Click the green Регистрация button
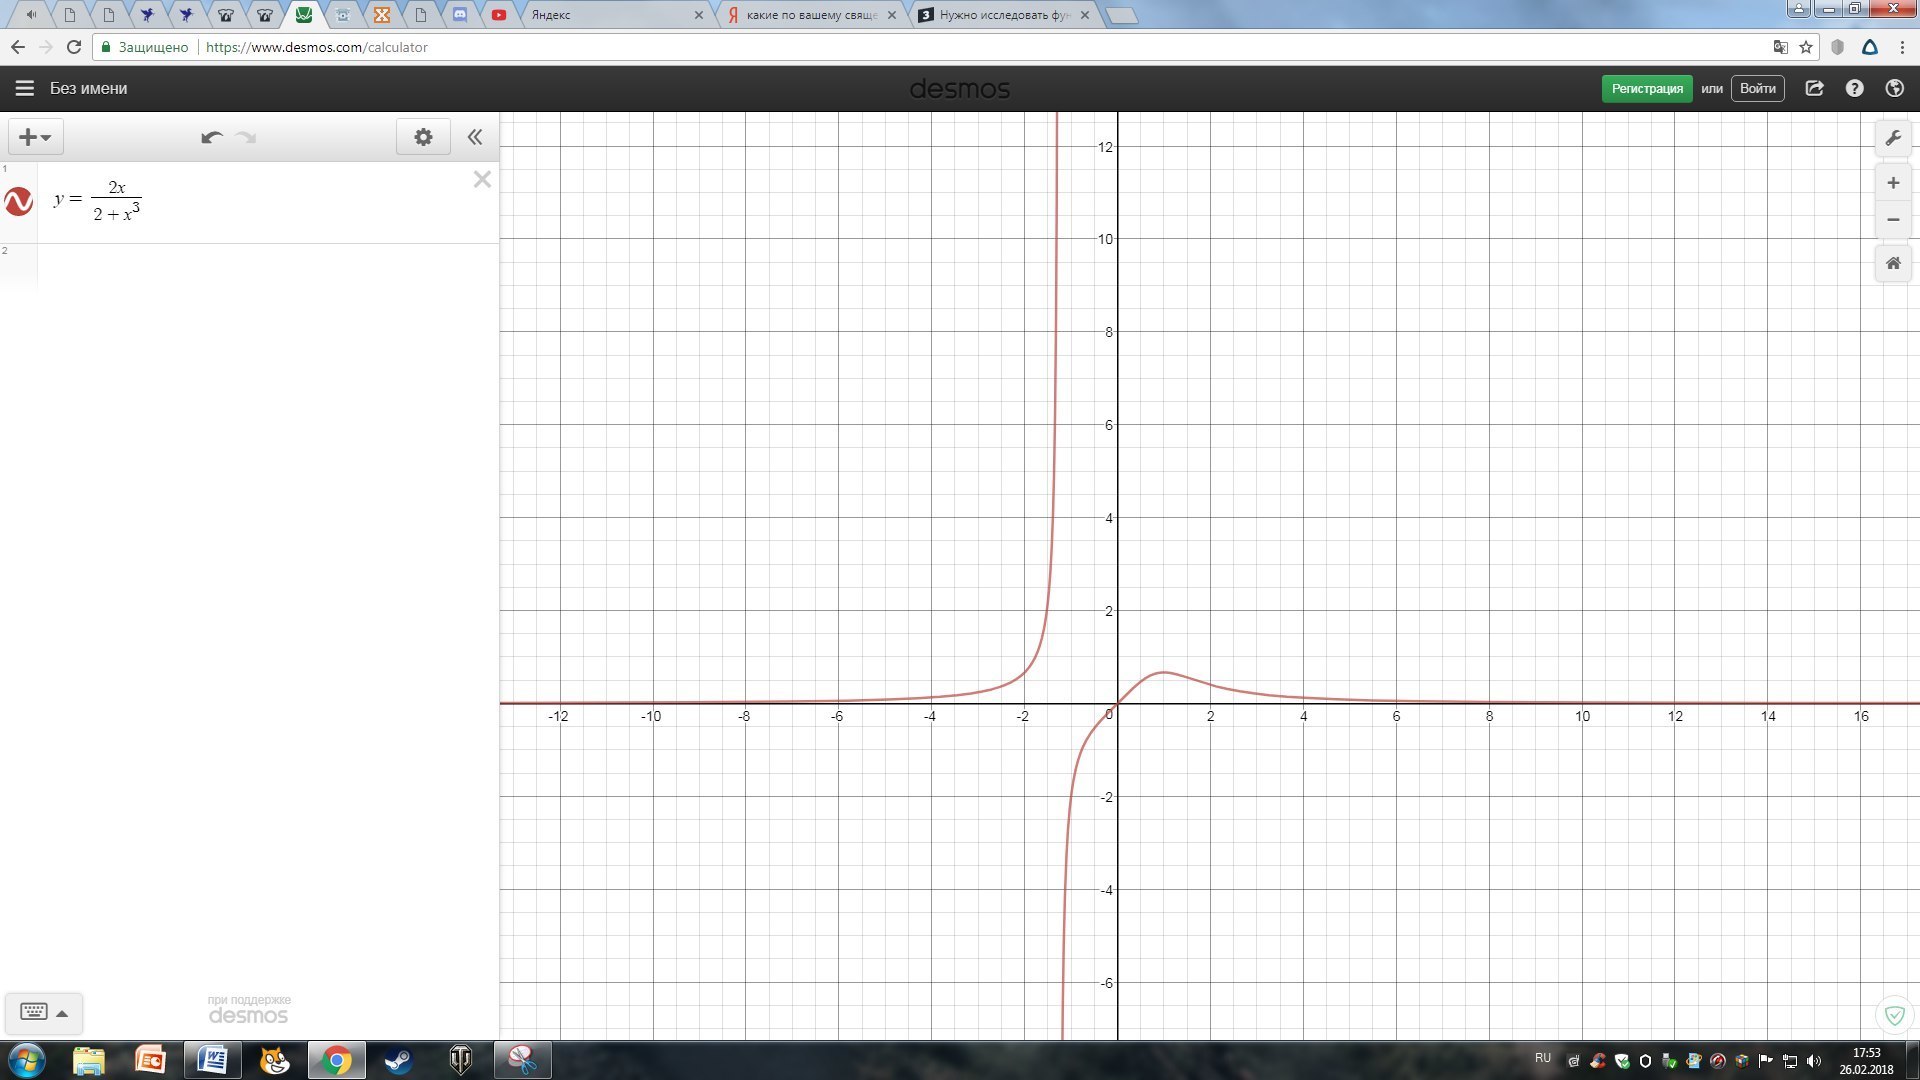The height and width of the screenshot is (1080, 1920). (1646, 88)
